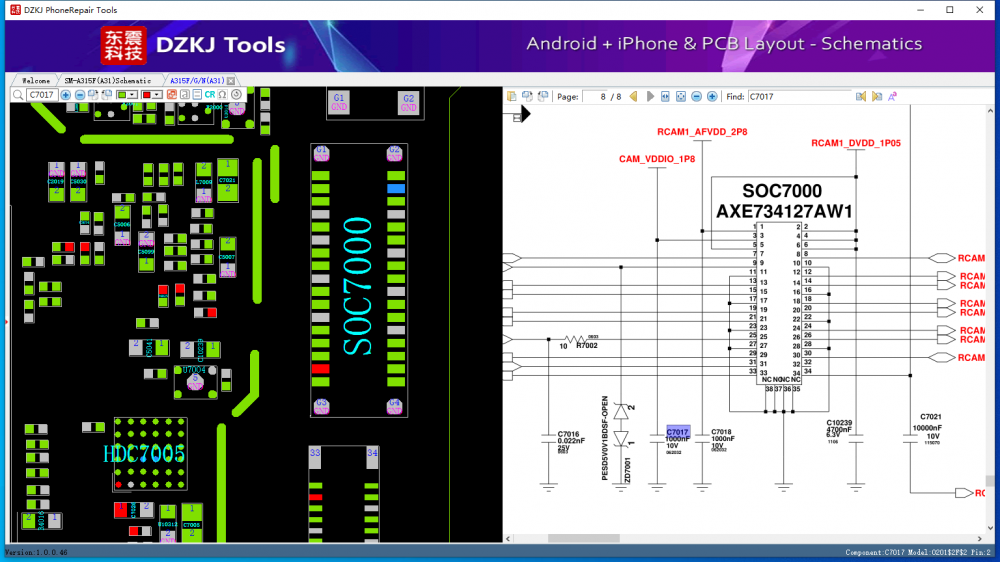Image resolution: width=1000 pixels, height=562 pixels.
Task: Click the find previous result icon
Action: tap(861, 96)
